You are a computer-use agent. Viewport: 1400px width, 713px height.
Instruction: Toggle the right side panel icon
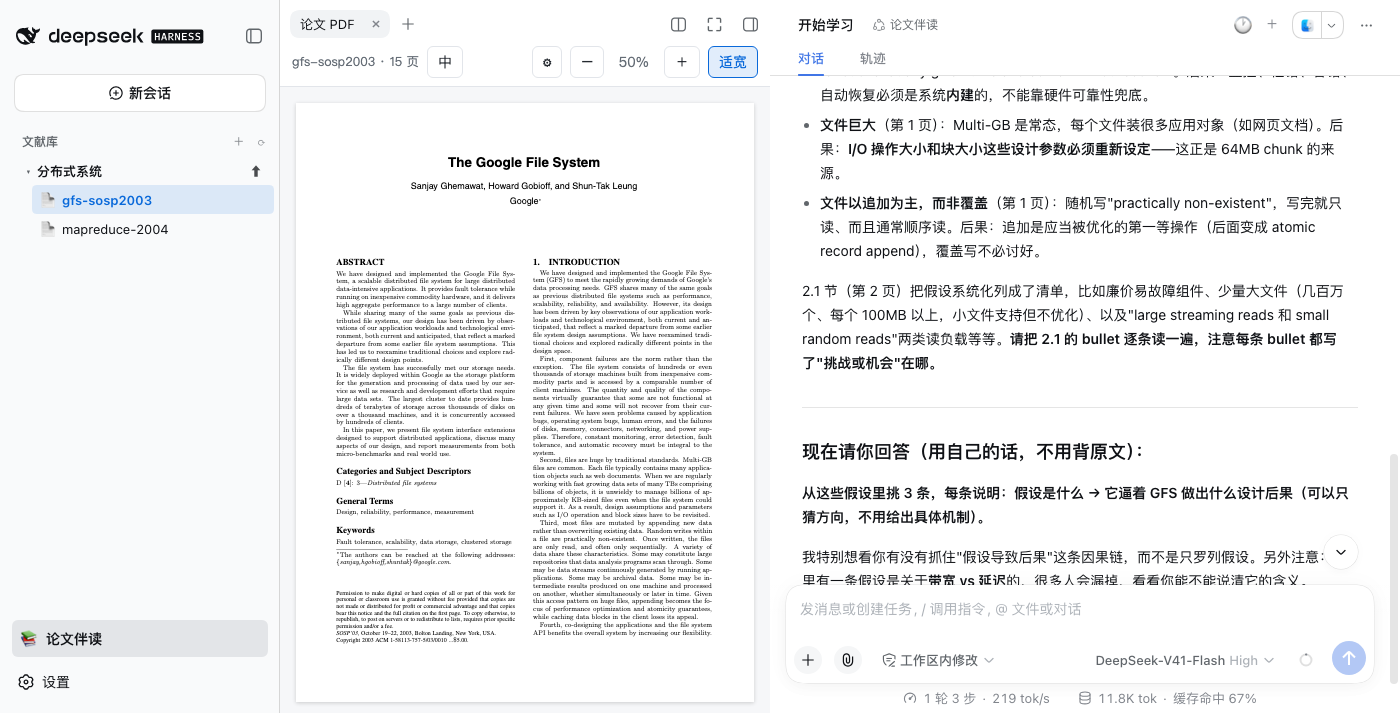point(750,24)
